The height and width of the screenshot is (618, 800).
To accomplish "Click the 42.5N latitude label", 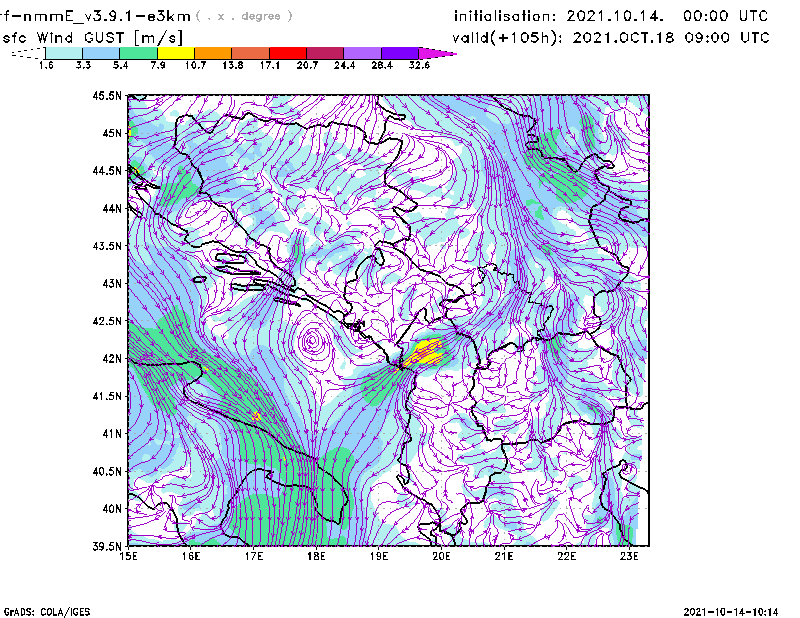I will (x=107, y=321).
